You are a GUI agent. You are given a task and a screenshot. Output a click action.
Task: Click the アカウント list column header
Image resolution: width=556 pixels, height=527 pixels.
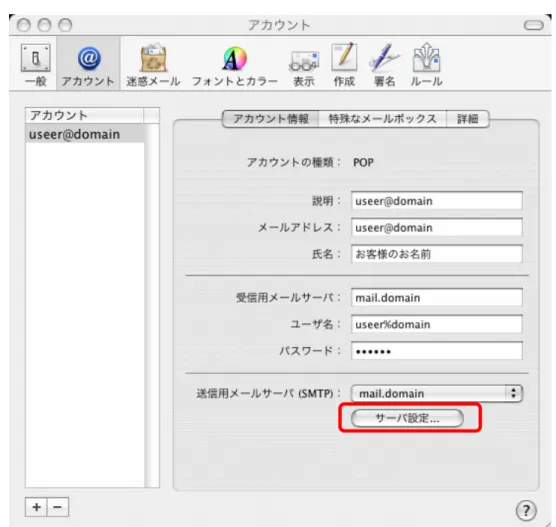[x=84, y=116]
